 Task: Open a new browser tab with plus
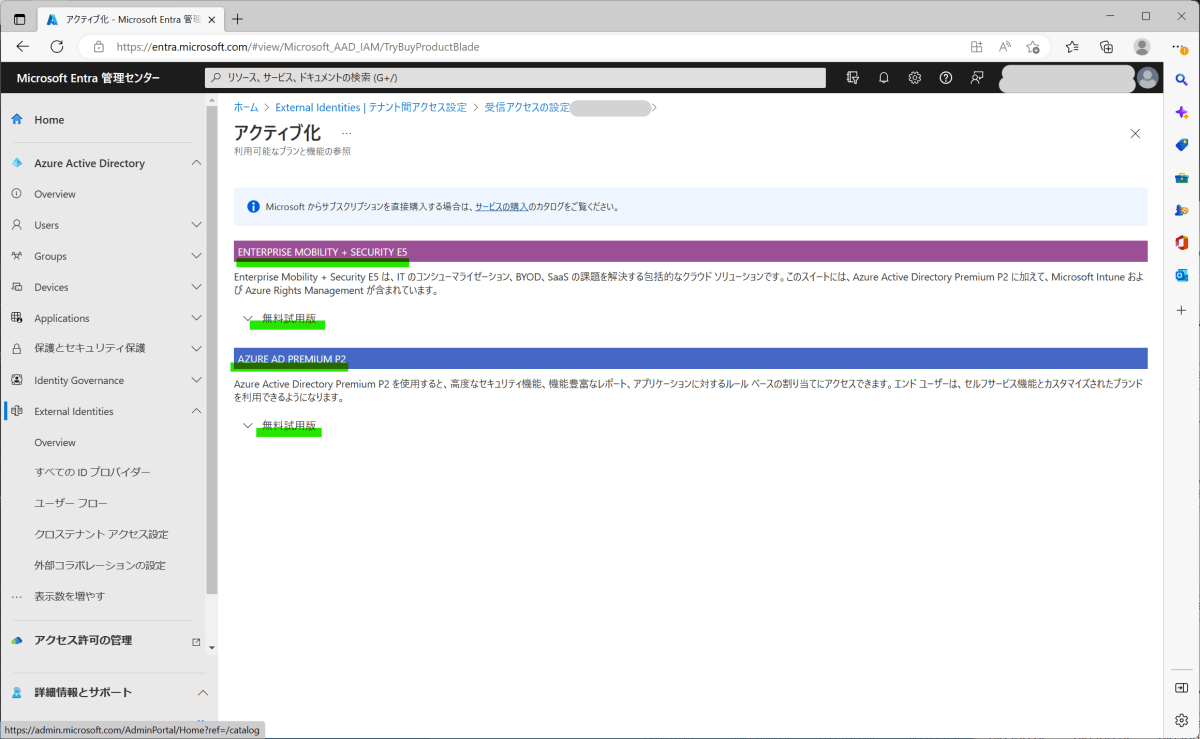237,18
